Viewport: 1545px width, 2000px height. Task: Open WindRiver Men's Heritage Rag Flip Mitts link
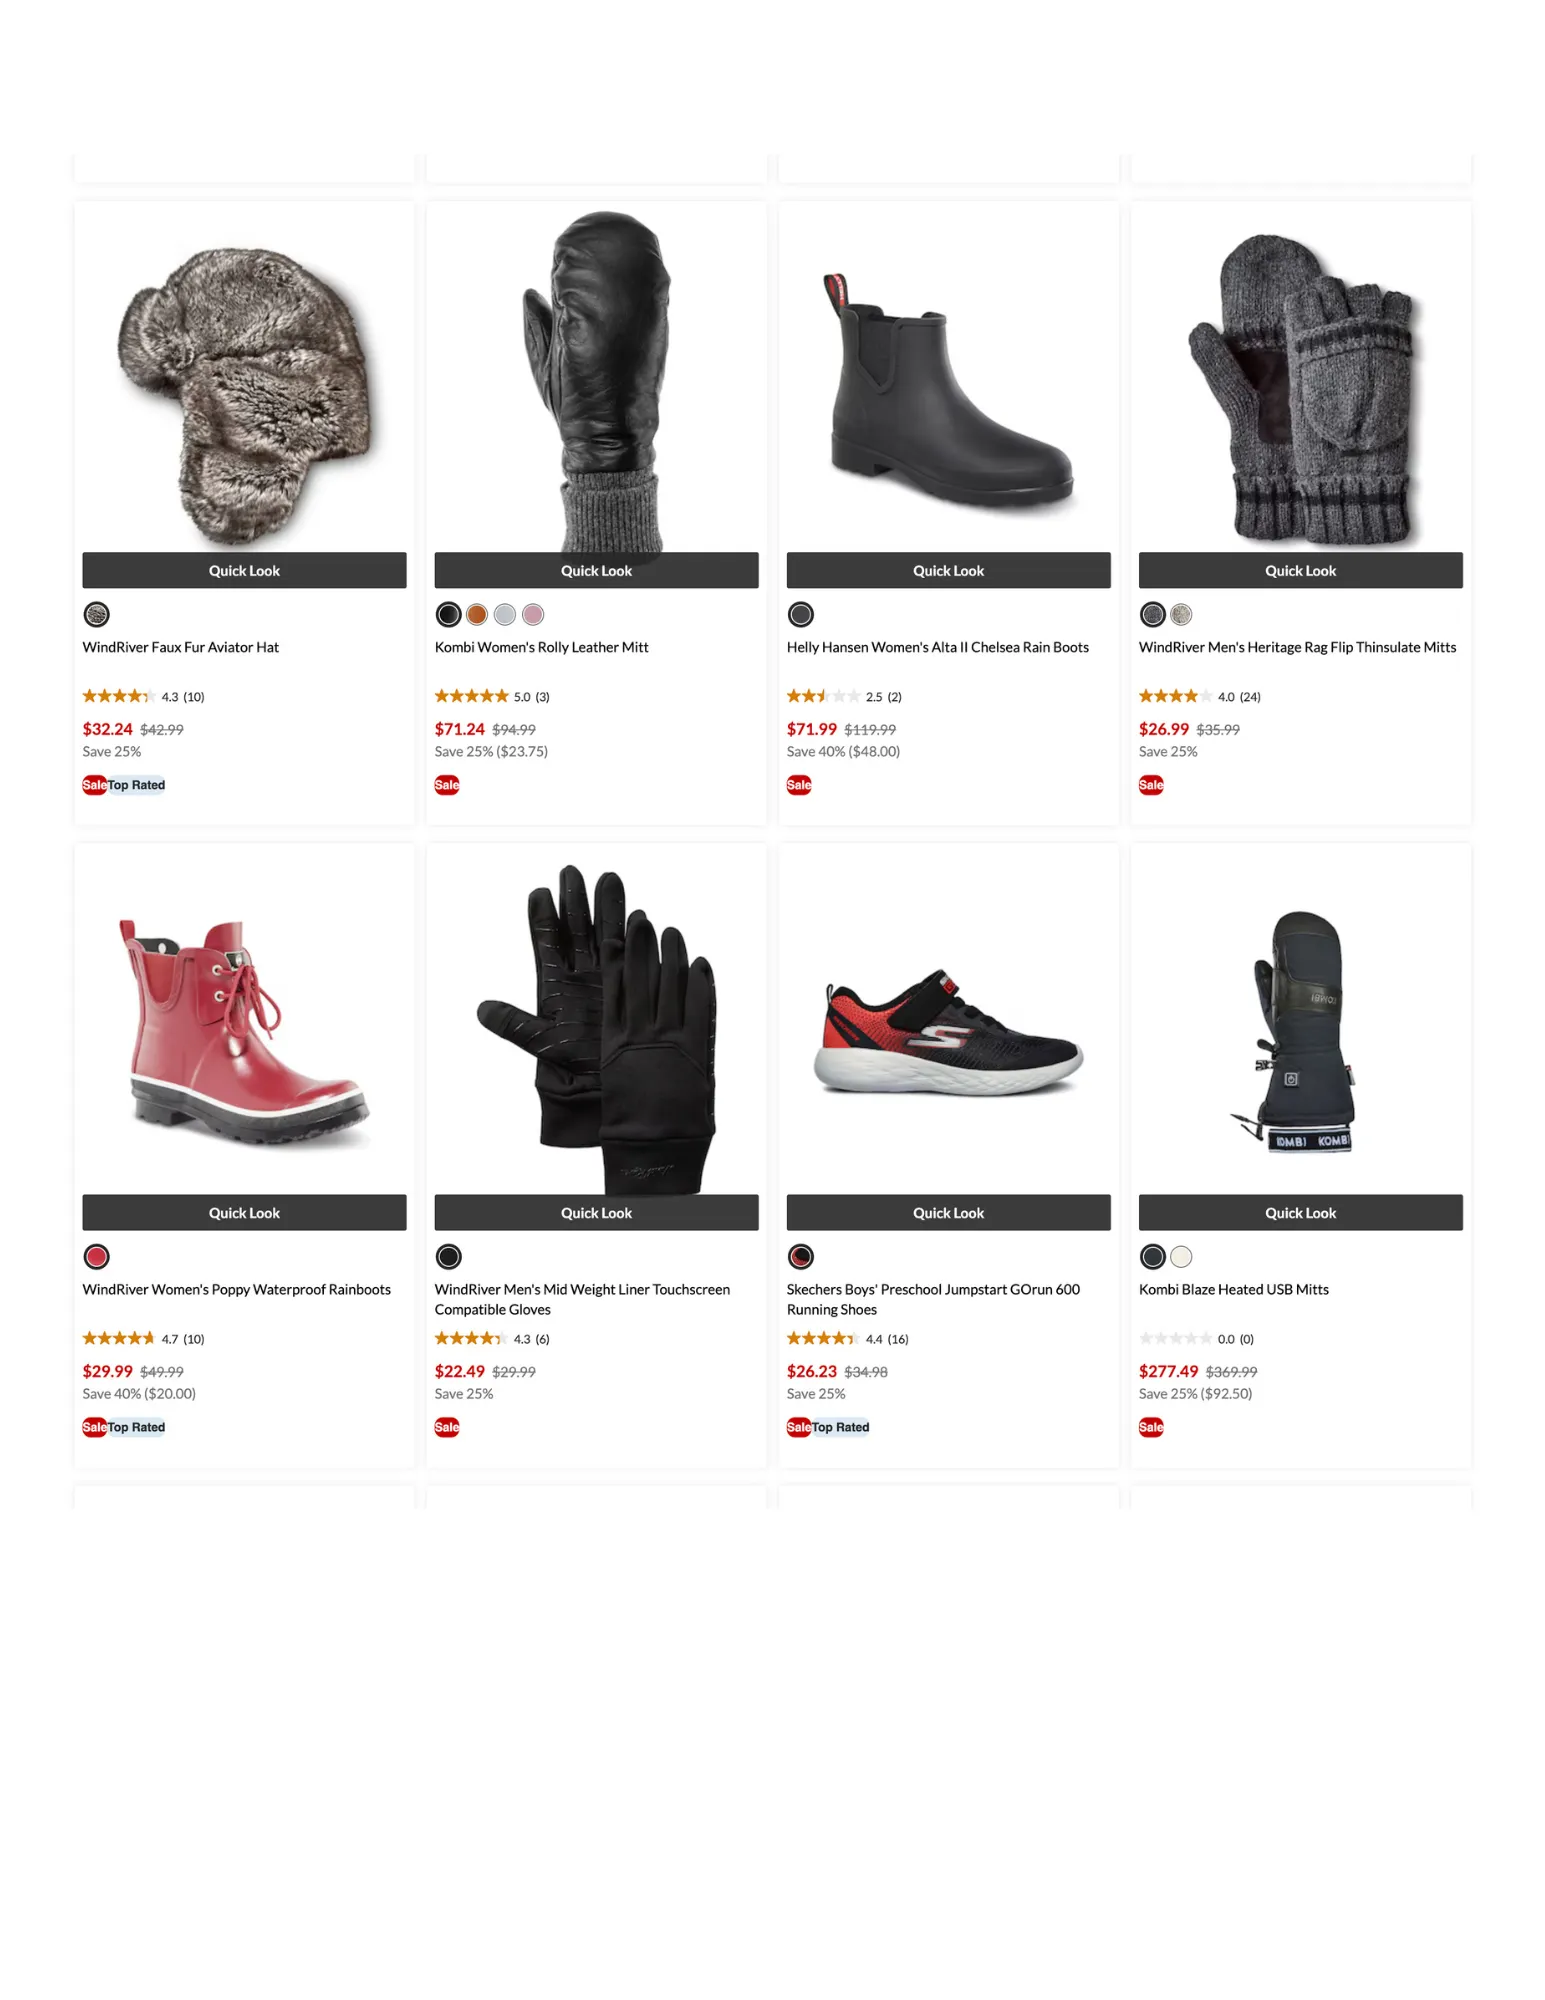(x=1297, y=647)
